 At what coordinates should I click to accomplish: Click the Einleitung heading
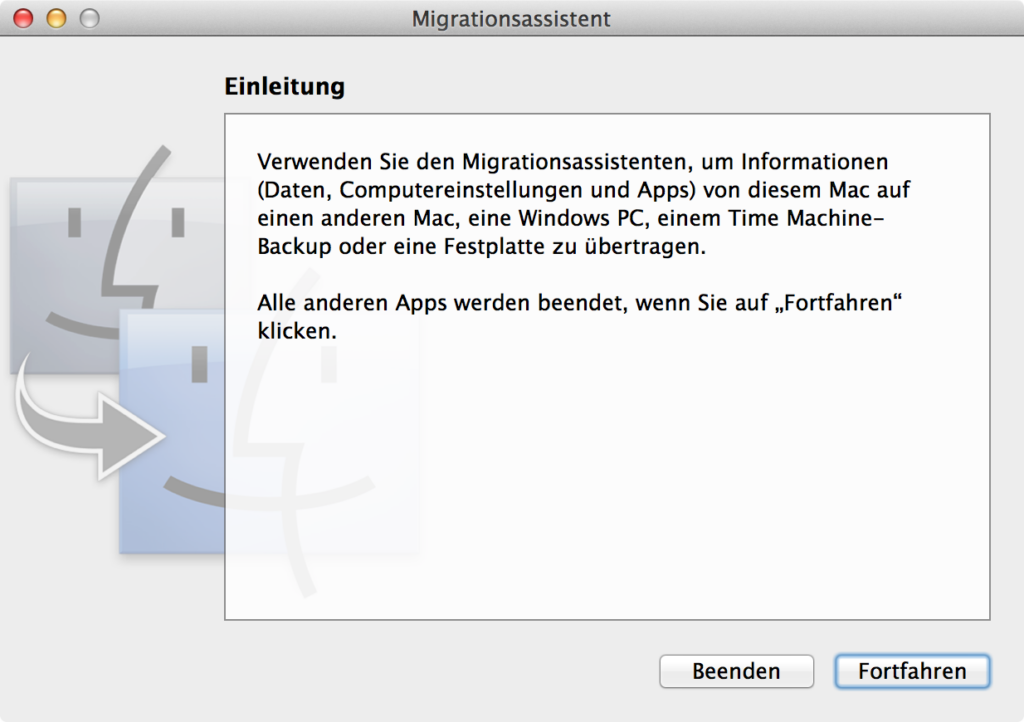click(x=285, y=86)
